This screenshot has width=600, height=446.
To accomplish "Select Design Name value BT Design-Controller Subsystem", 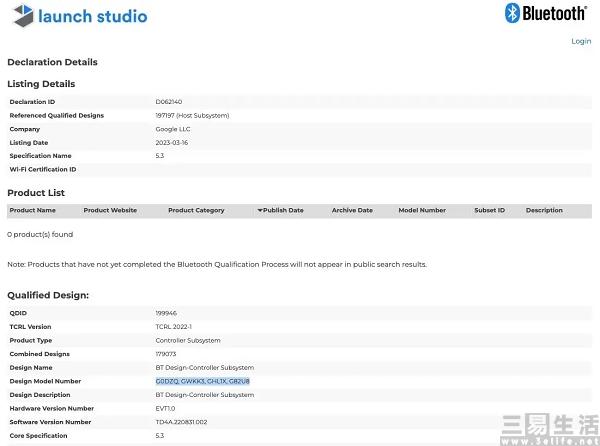I will click(205, 368).
